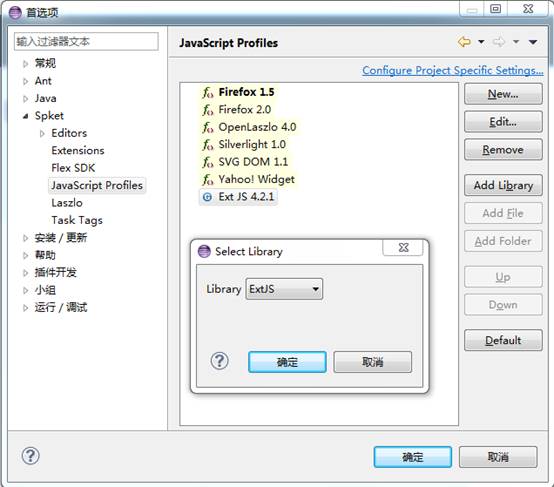
Task: Click the New... button
Action: coord(503,94)
